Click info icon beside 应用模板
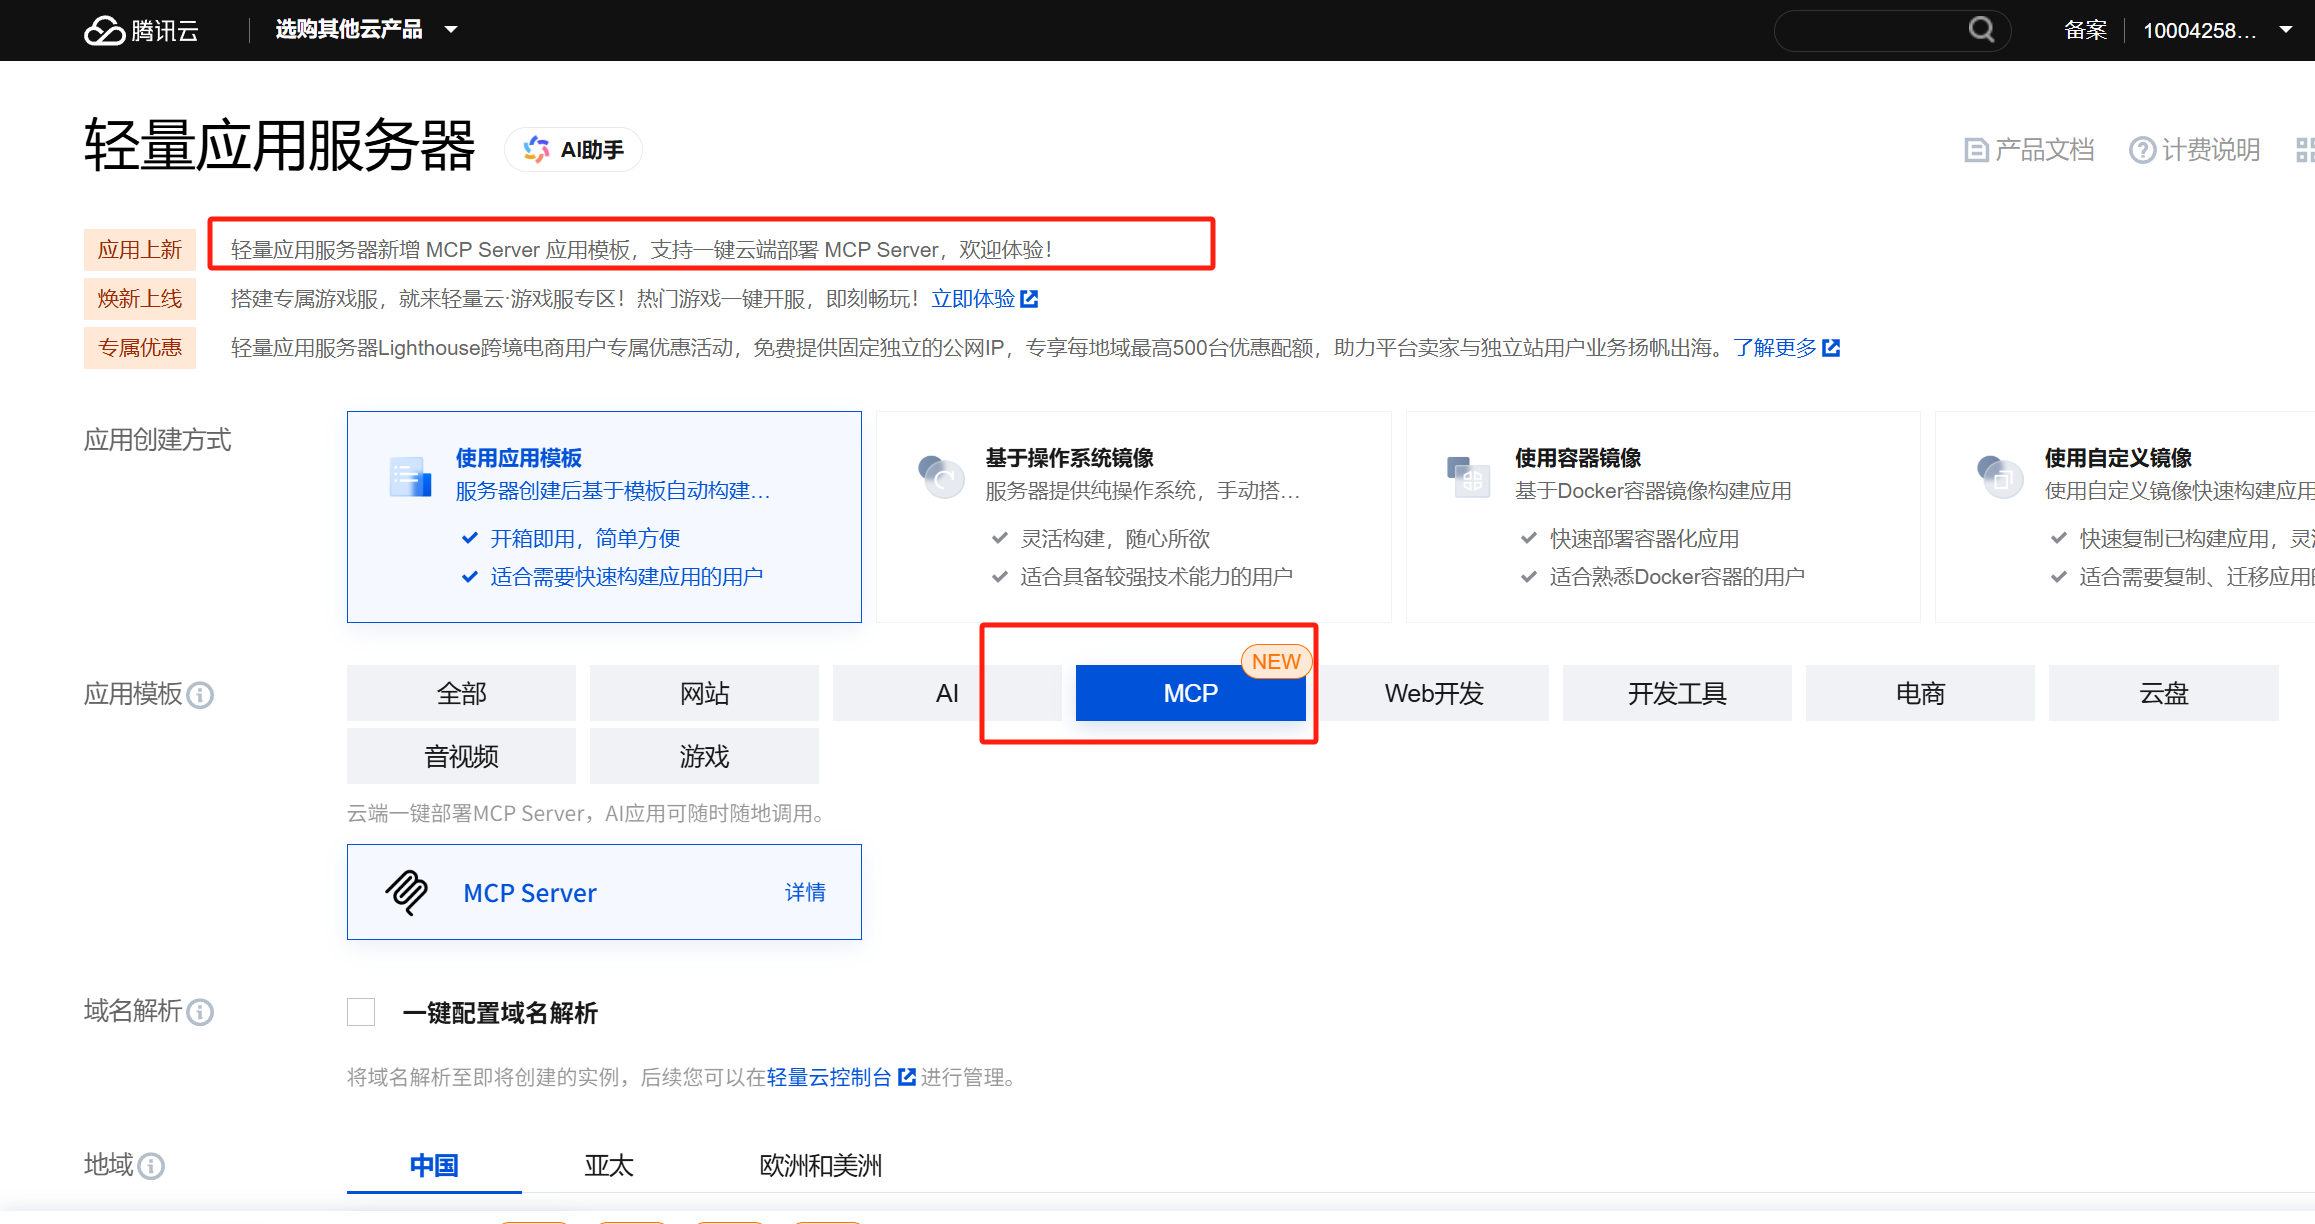2315x1224 pixels. click(200, 695)
